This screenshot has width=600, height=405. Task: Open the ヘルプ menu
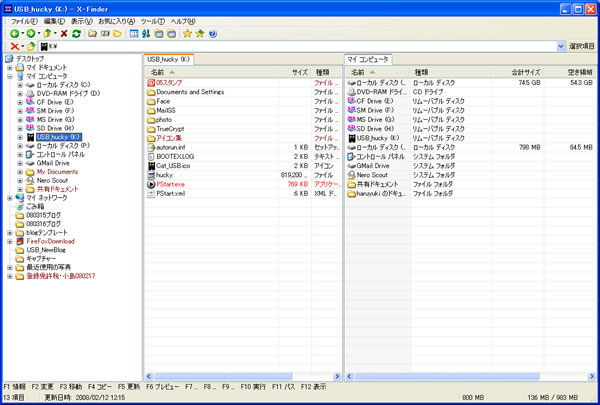183,21
